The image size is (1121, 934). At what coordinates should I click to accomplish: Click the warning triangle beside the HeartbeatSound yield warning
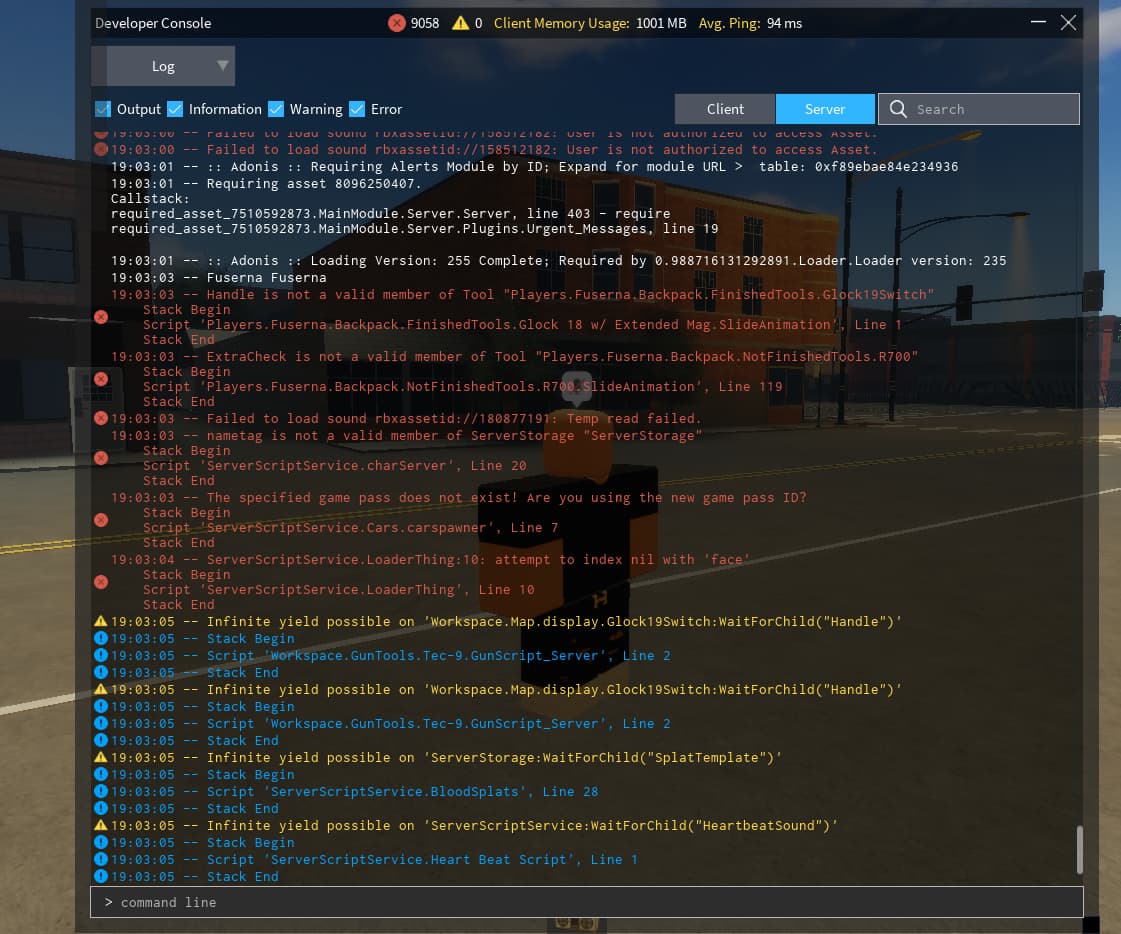(x=100, y=825)
